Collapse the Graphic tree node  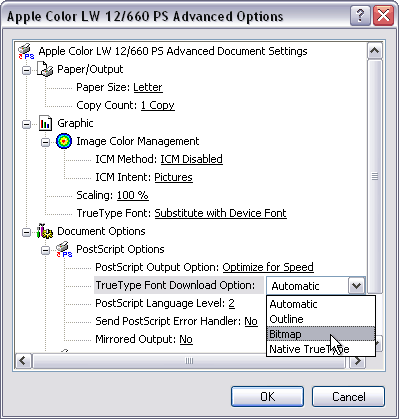pos(27,124)
